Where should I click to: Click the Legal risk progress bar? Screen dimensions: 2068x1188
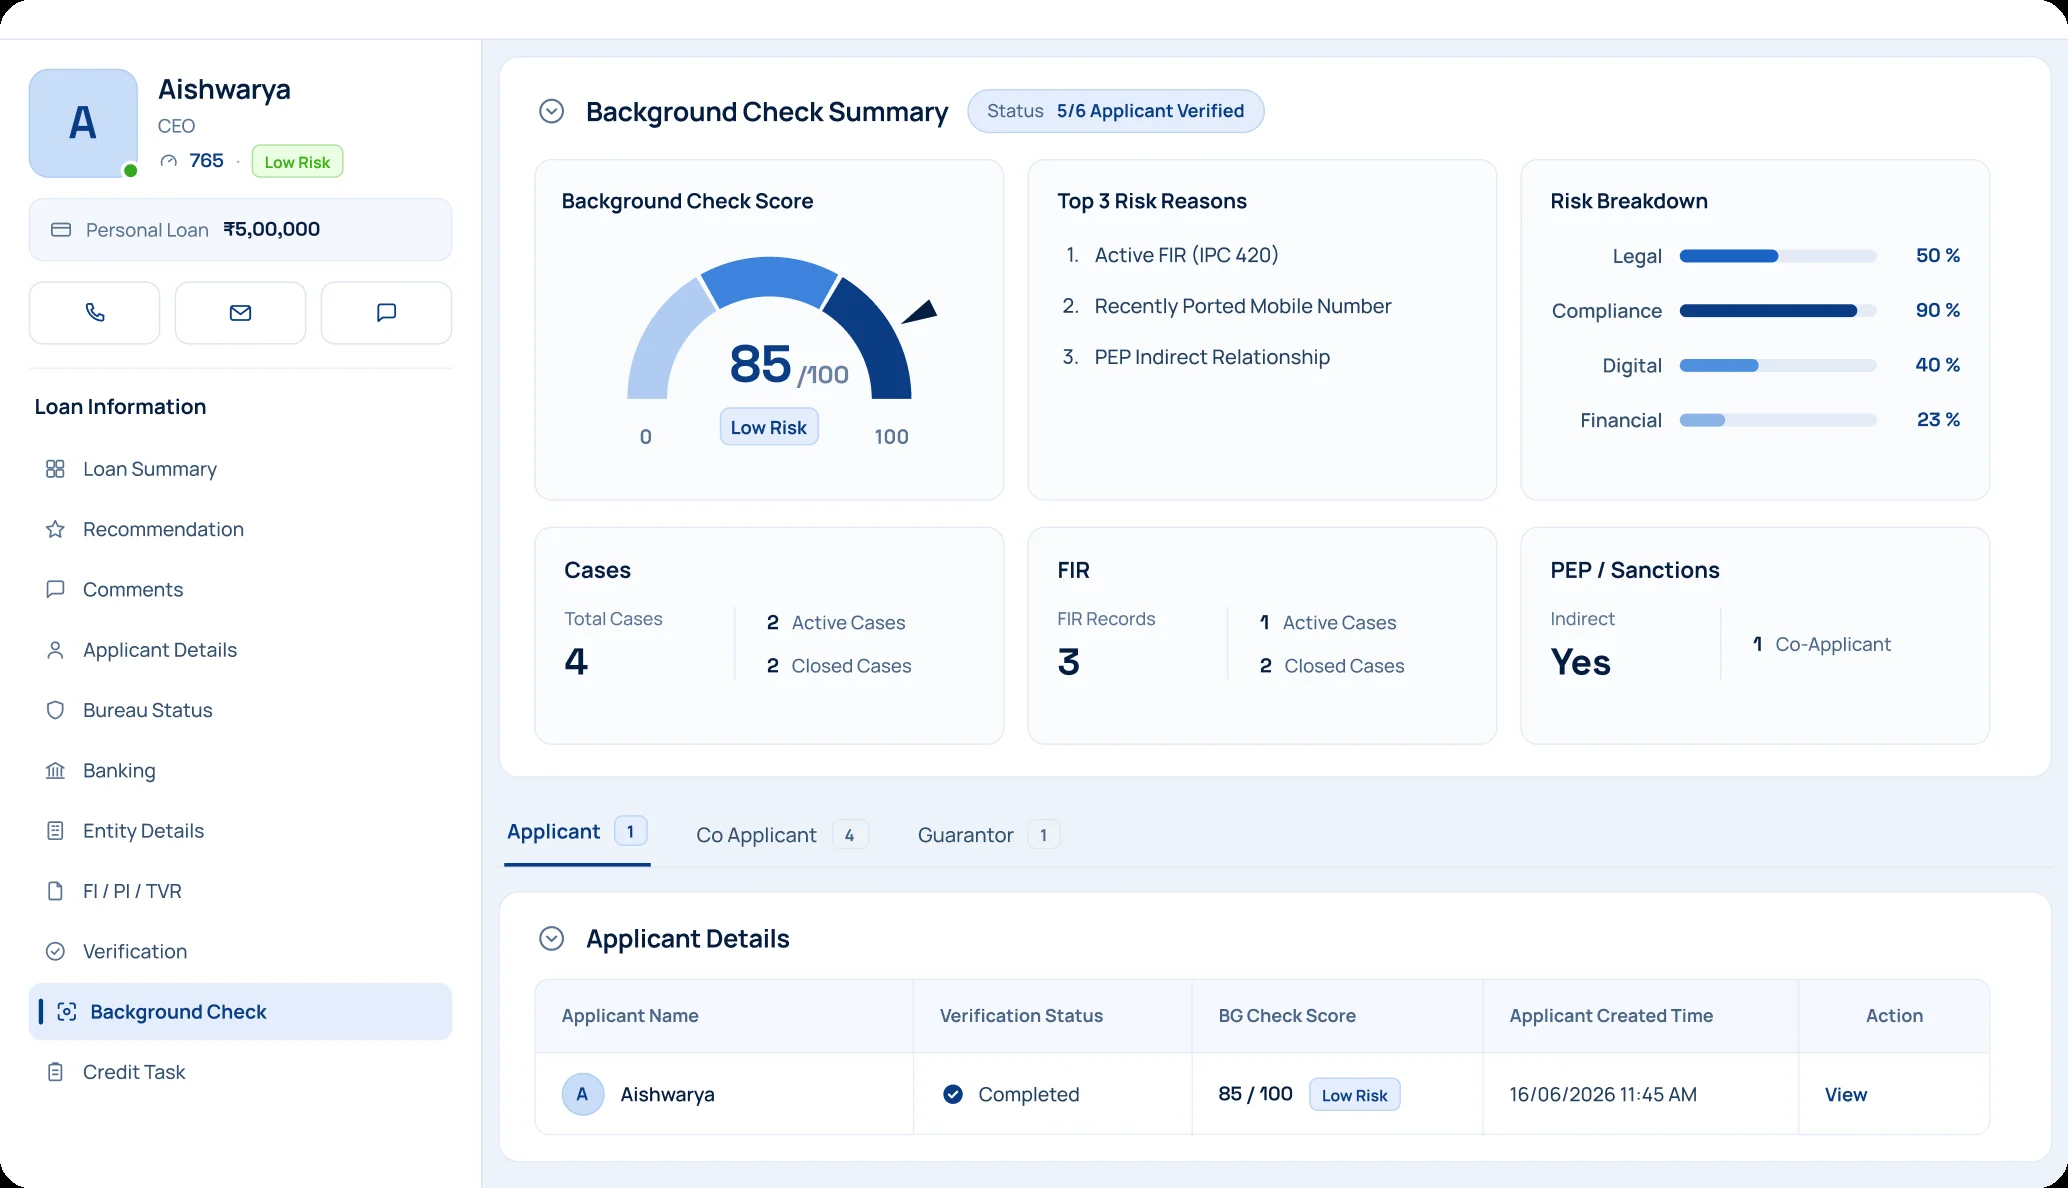click(x=1777, y=256)
